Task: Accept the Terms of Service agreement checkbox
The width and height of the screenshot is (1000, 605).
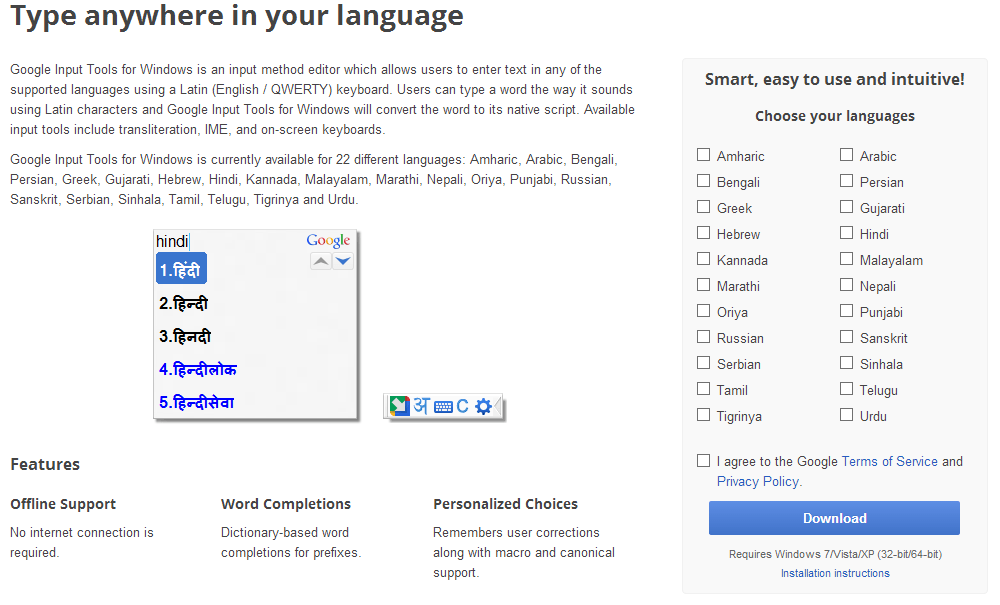Action: point(703,460)
